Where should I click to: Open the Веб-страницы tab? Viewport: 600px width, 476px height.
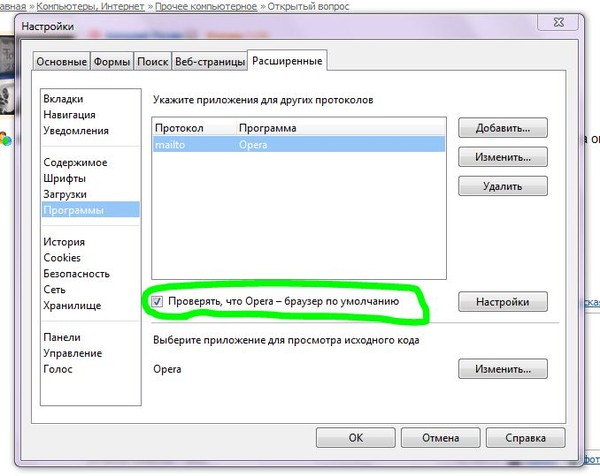(209, 61)
